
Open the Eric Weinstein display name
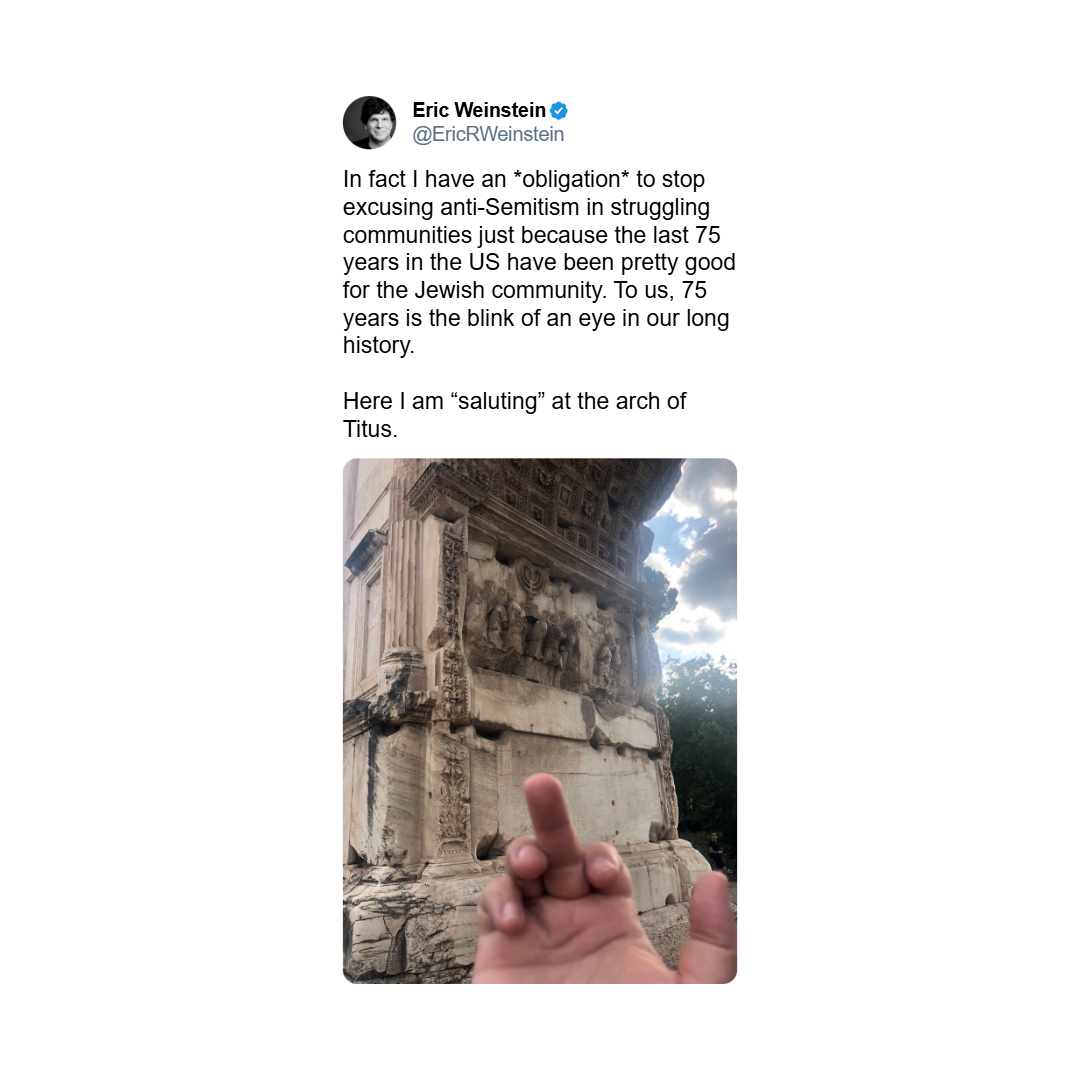click(x=479, y=110)
